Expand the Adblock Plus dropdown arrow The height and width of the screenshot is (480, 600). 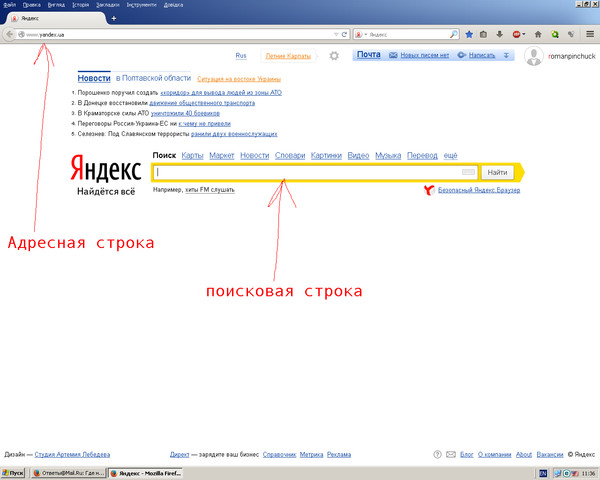524,34
